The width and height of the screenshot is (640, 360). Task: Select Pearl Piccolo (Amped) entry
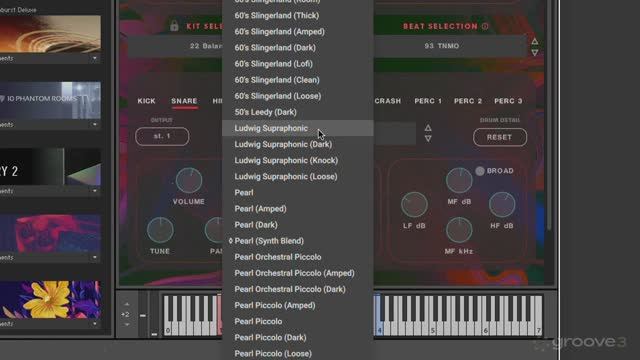click(x=298, y=306)
